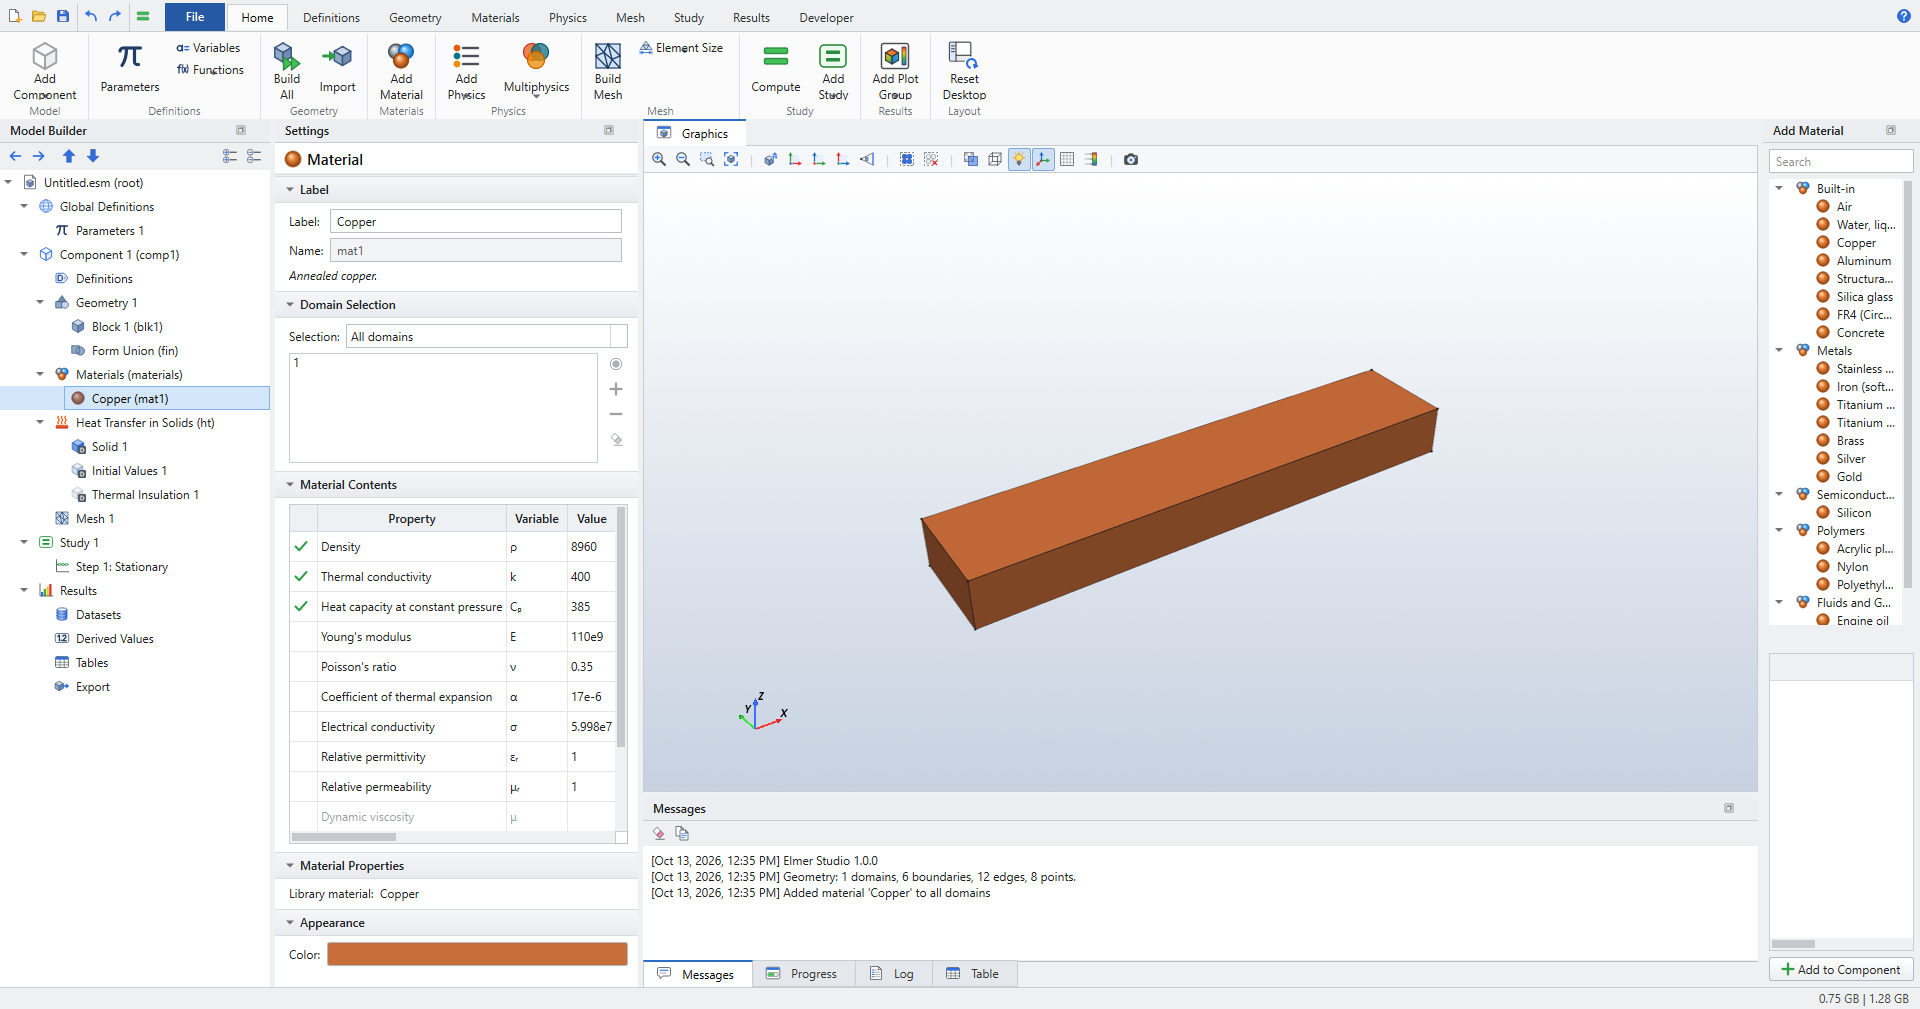This screenshot has width=1920, height=1009.
Task: Click the Build Mesh icon in the ribbon
Action: pos(608,56)
